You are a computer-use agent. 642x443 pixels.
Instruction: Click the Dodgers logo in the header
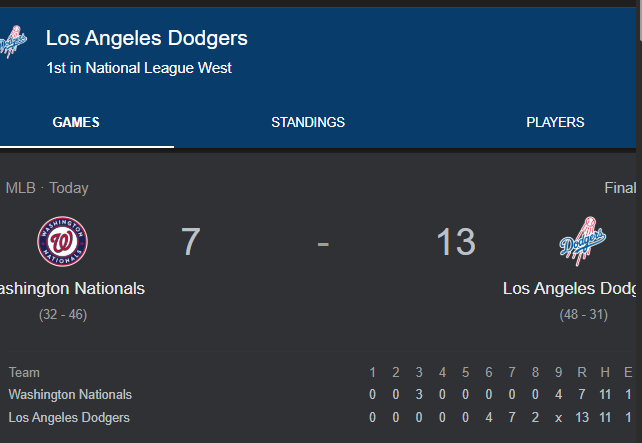click(13, 42)
